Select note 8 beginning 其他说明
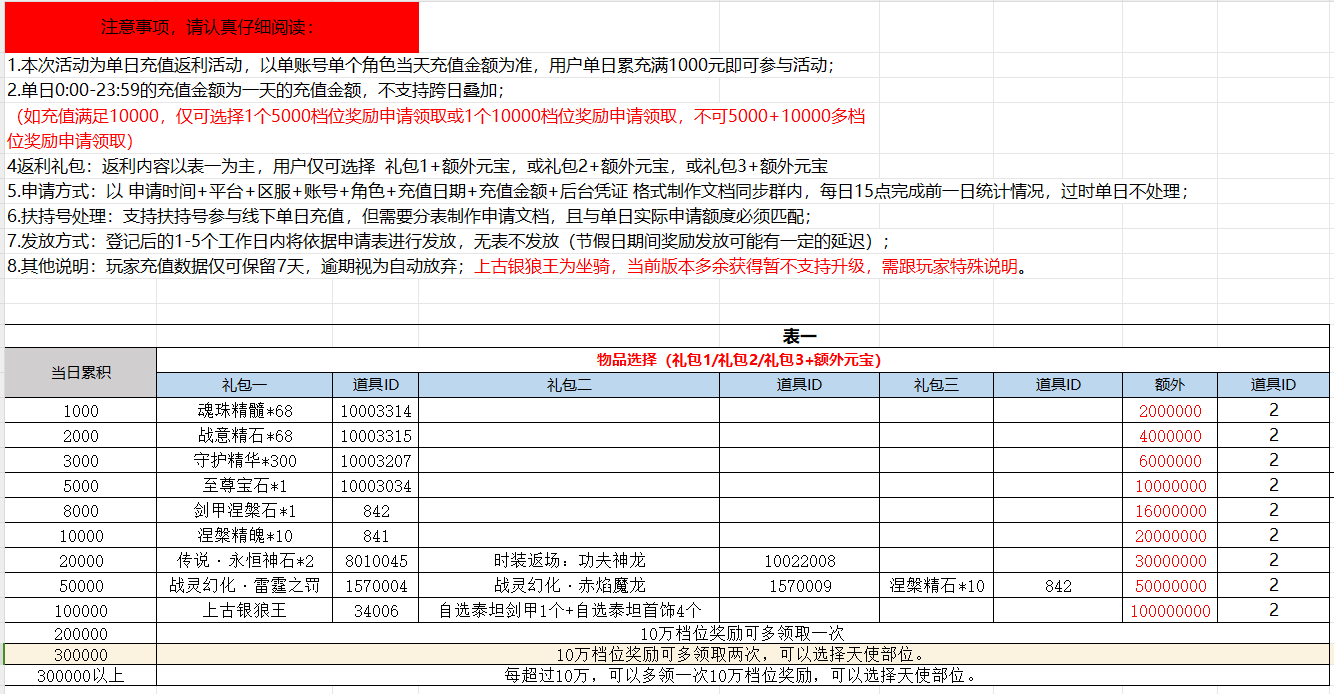The width and height of the screenshot is (1334, 694). point(517,266)
